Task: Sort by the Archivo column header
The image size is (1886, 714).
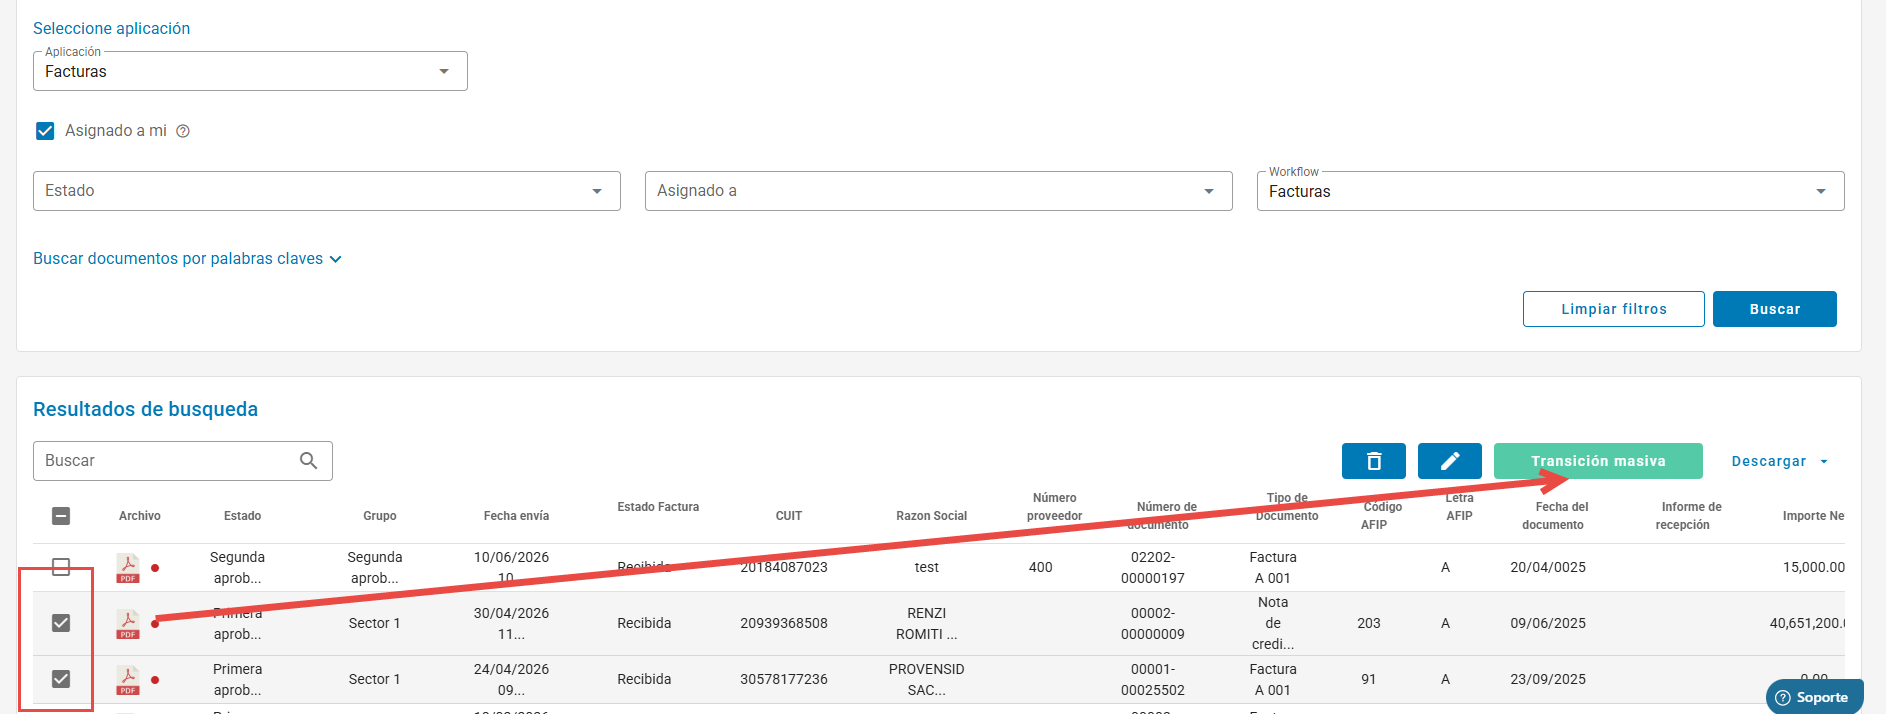Action: click(x=140, y=516)
